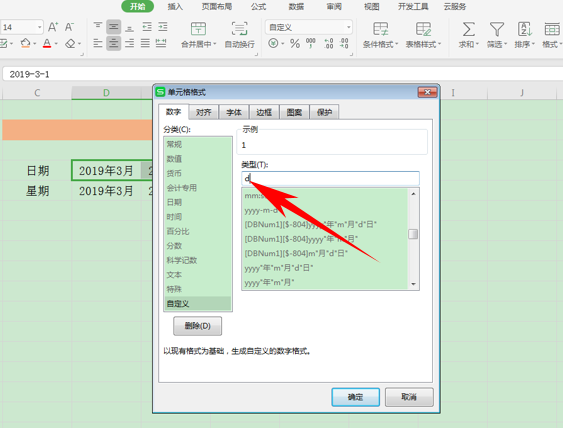
Task: Open Conditional Formatting (条件格式) icon
Action: tap(380, 29)
